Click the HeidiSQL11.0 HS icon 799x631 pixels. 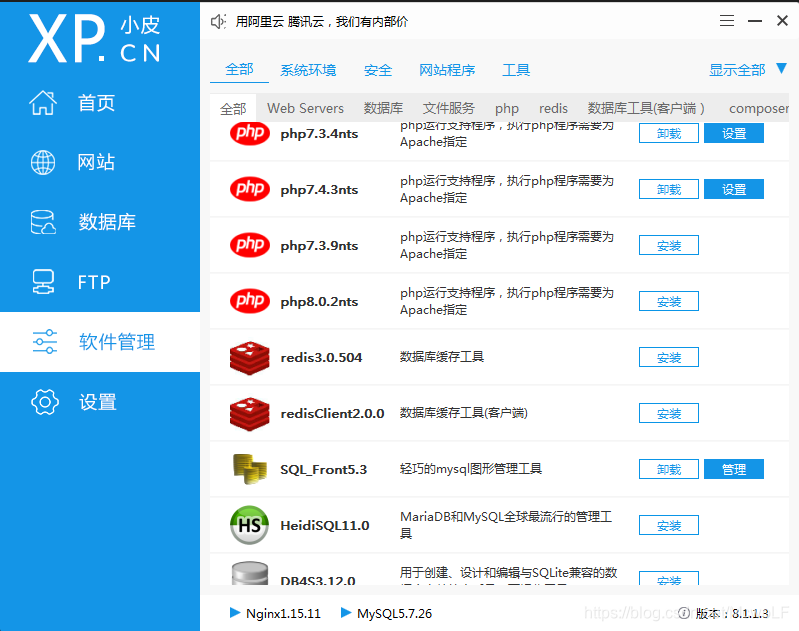pos(250,525)
